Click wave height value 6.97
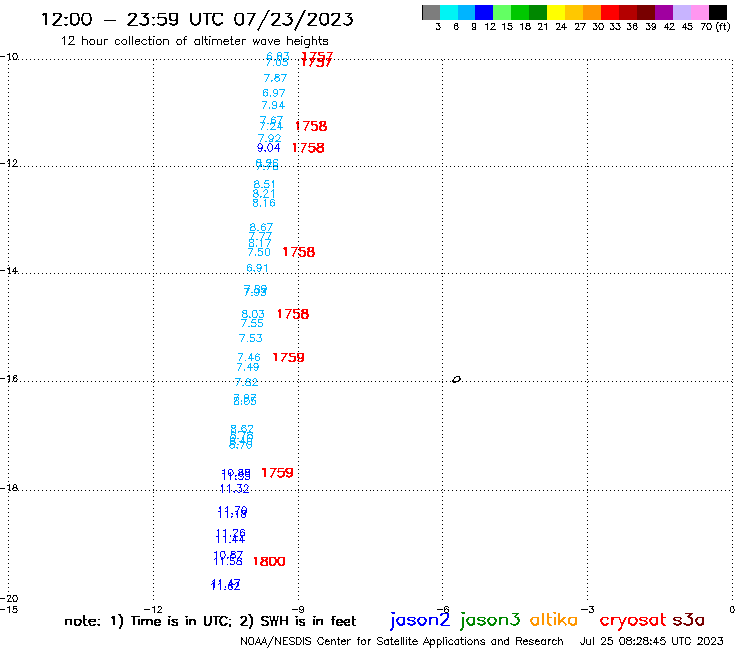 (x=274, y=93)
